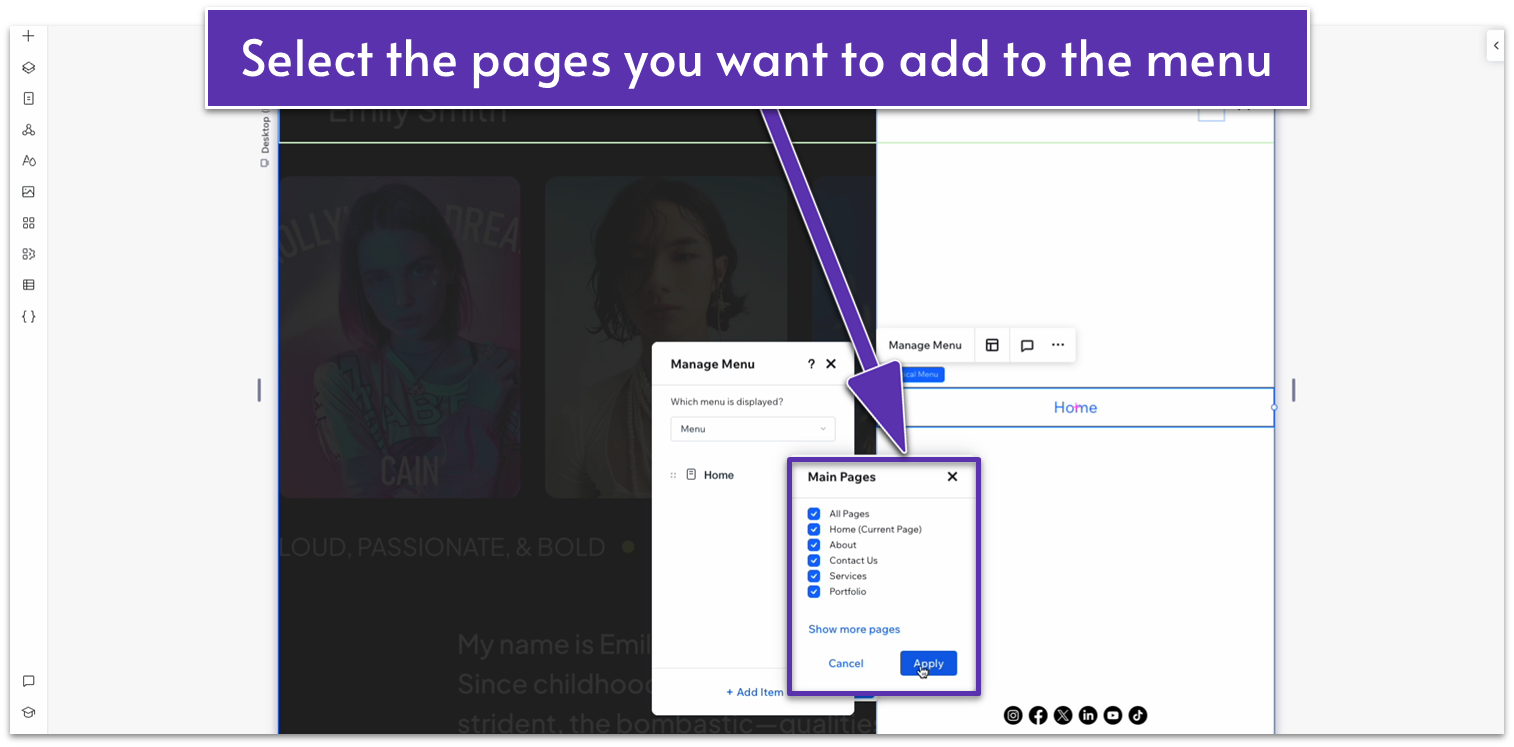Viewport: 1514px width, 747px height.
Task: Open the Site Styles text-and-drop icon
Action: click(x=28, y=160)
